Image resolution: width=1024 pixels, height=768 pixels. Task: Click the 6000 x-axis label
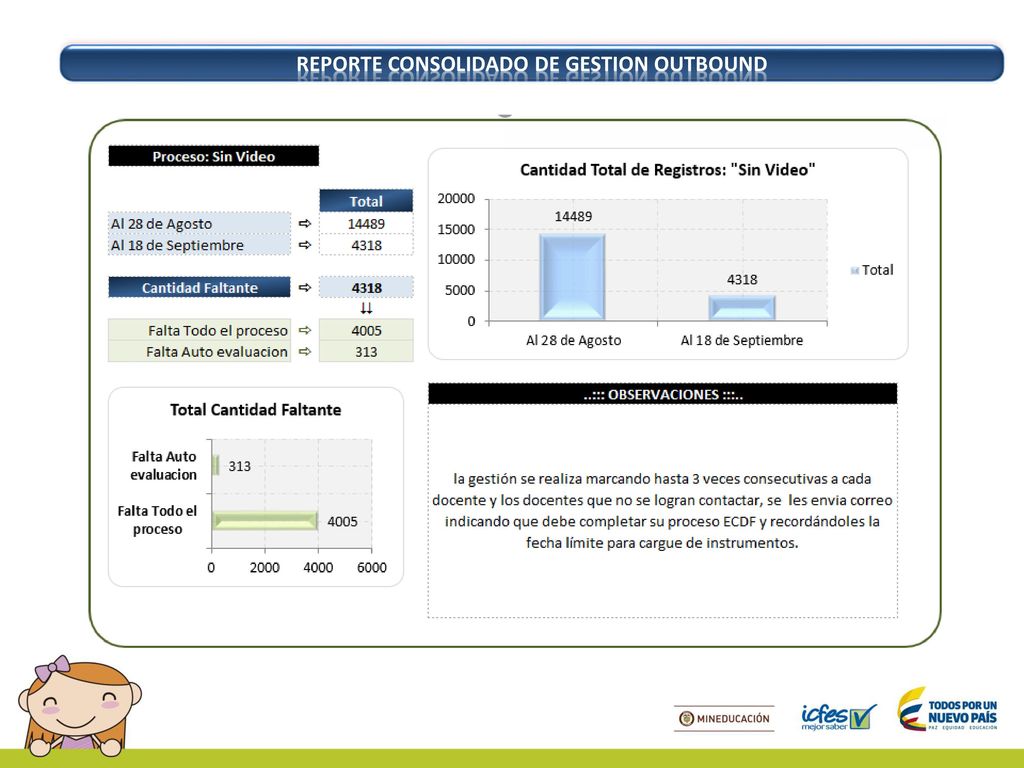coord(372,568)
